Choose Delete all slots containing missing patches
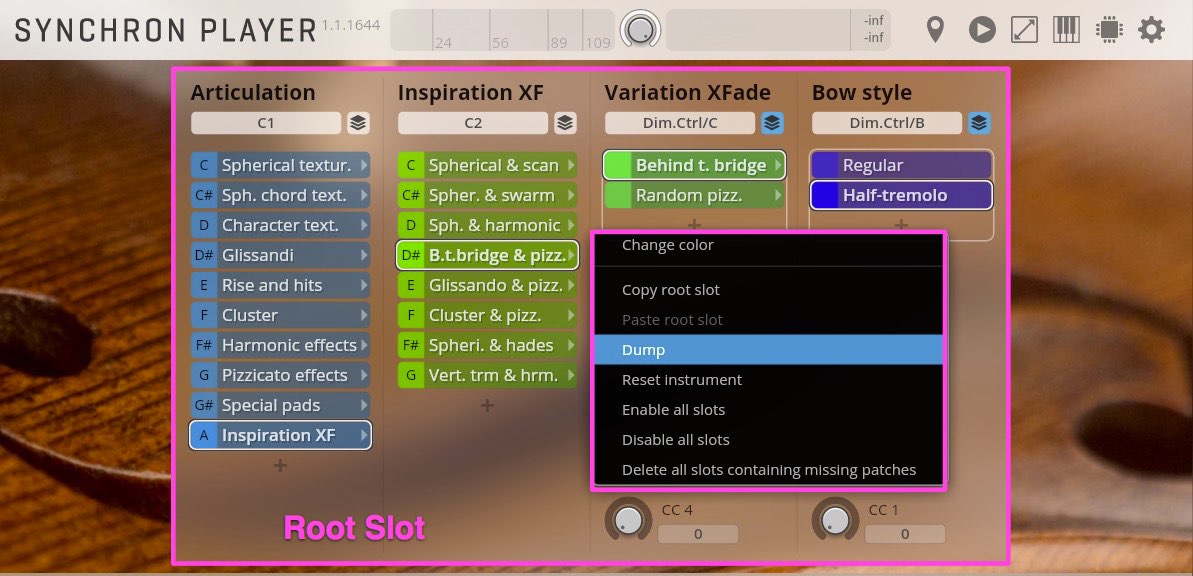Image resolution: width=1193 pixels, height=576 pixels. point(768,470)
